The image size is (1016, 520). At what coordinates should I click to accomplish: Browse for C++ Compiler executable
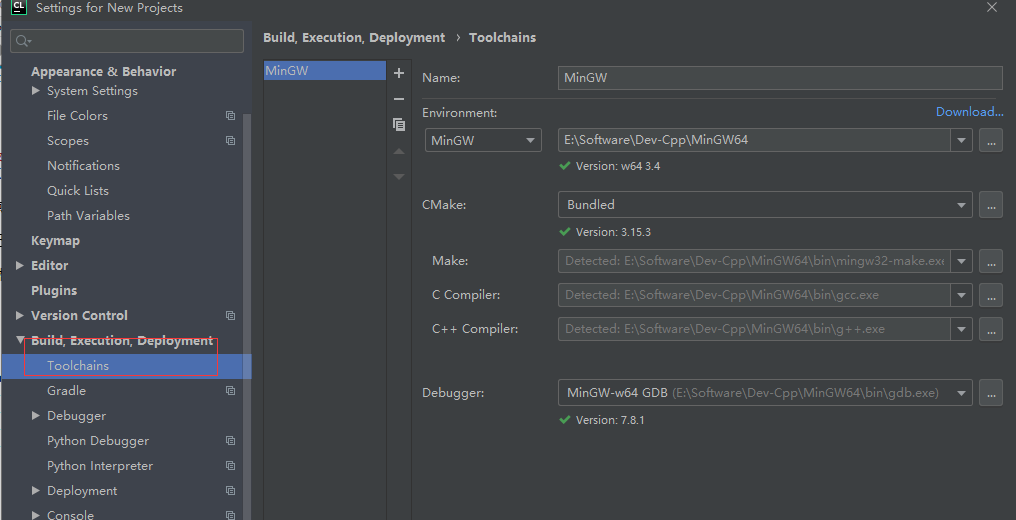coord(991,329)
